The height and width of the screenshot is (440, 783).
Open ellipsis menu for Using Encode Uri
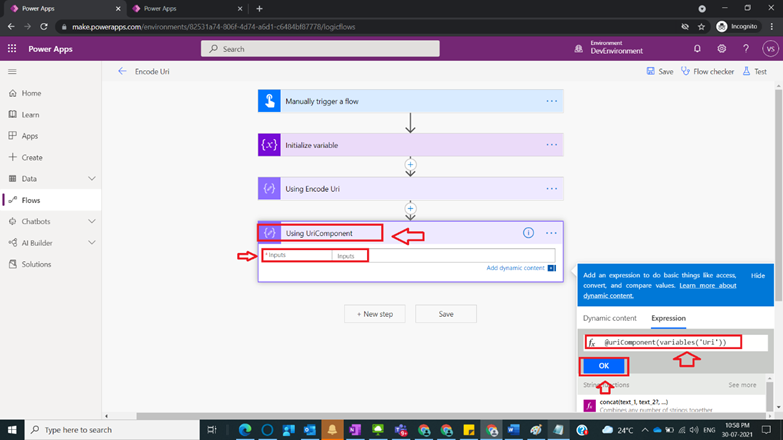[551, 189]
